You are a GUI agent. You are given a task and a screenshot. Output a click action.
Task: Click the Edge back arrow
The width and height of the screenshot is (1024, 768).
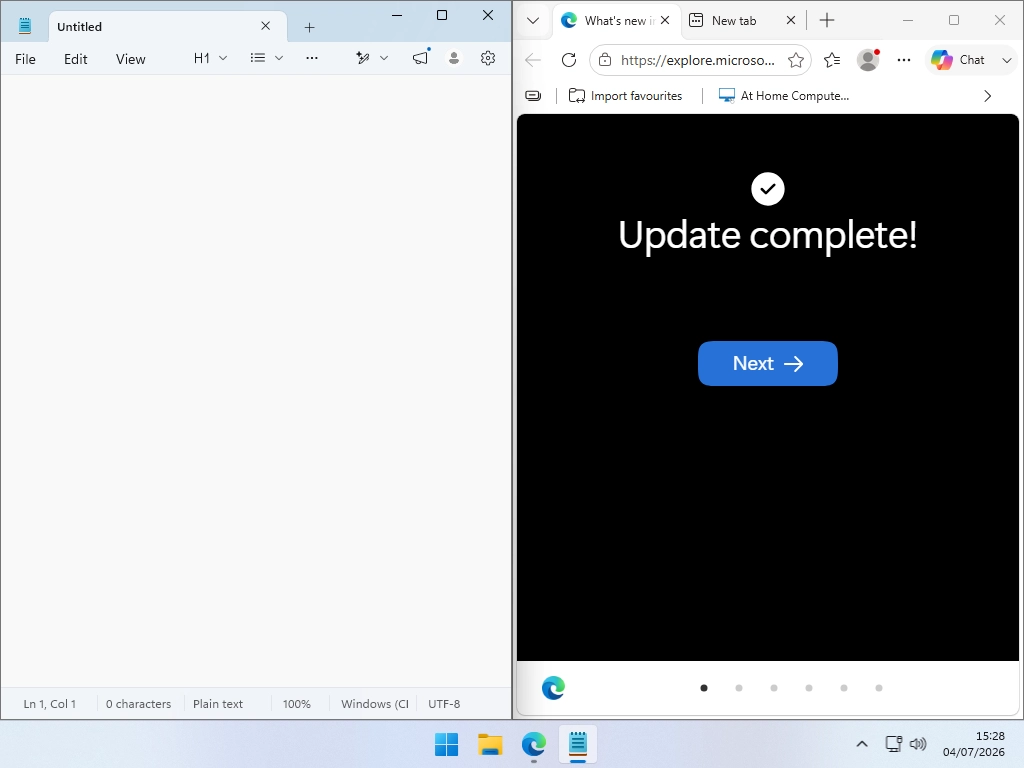point(533,60)
